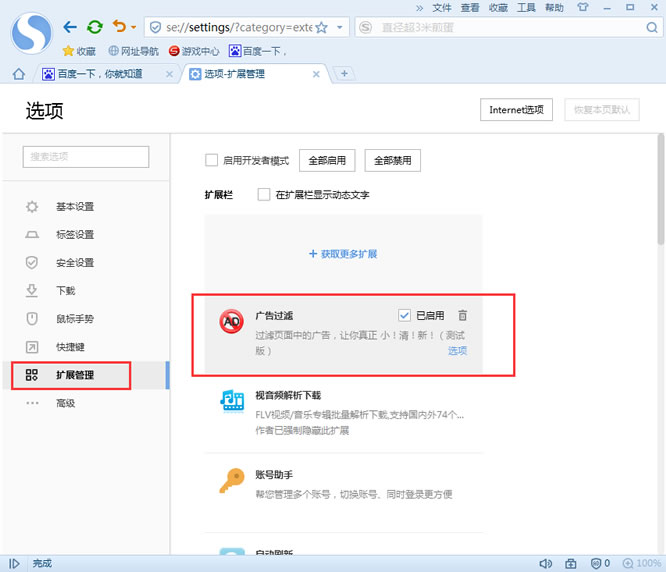Viewport: 666px width, 572px height.
Task: Click the sound speaker icon in status bar
Action: [x=546, y=563]
